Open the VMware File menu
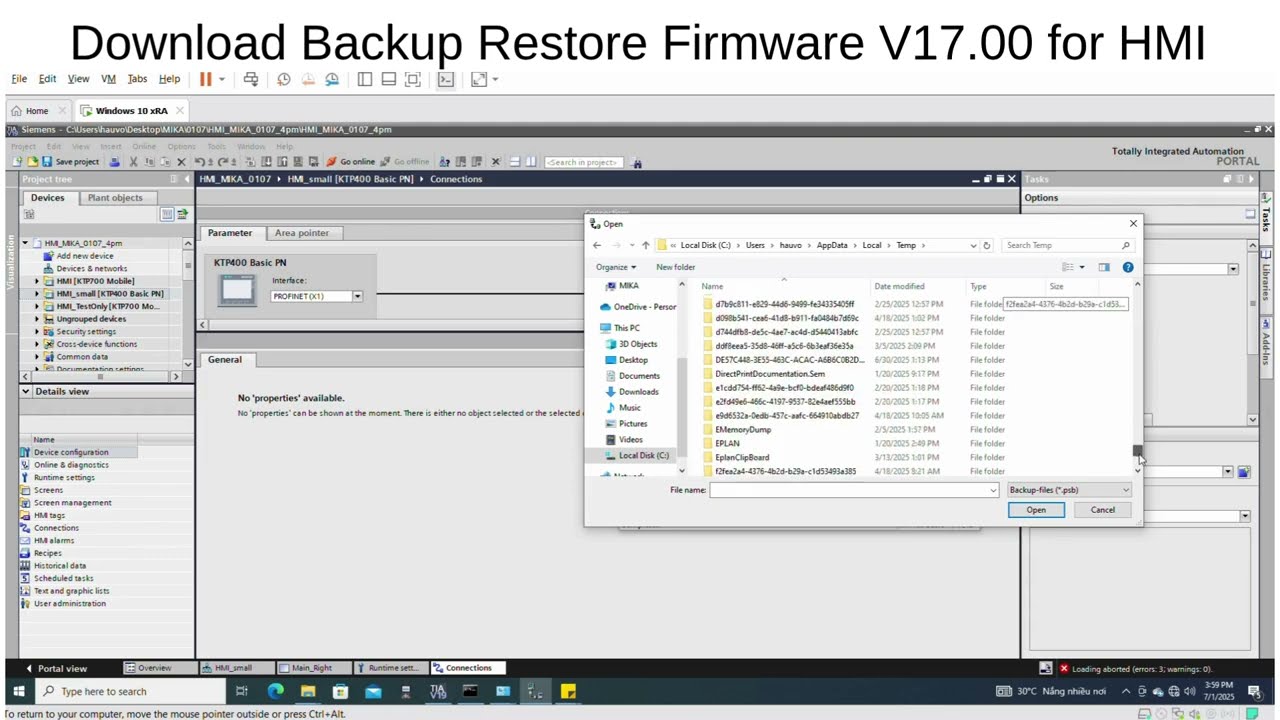The image size is (1280, 720). click(x=19, y=79)
